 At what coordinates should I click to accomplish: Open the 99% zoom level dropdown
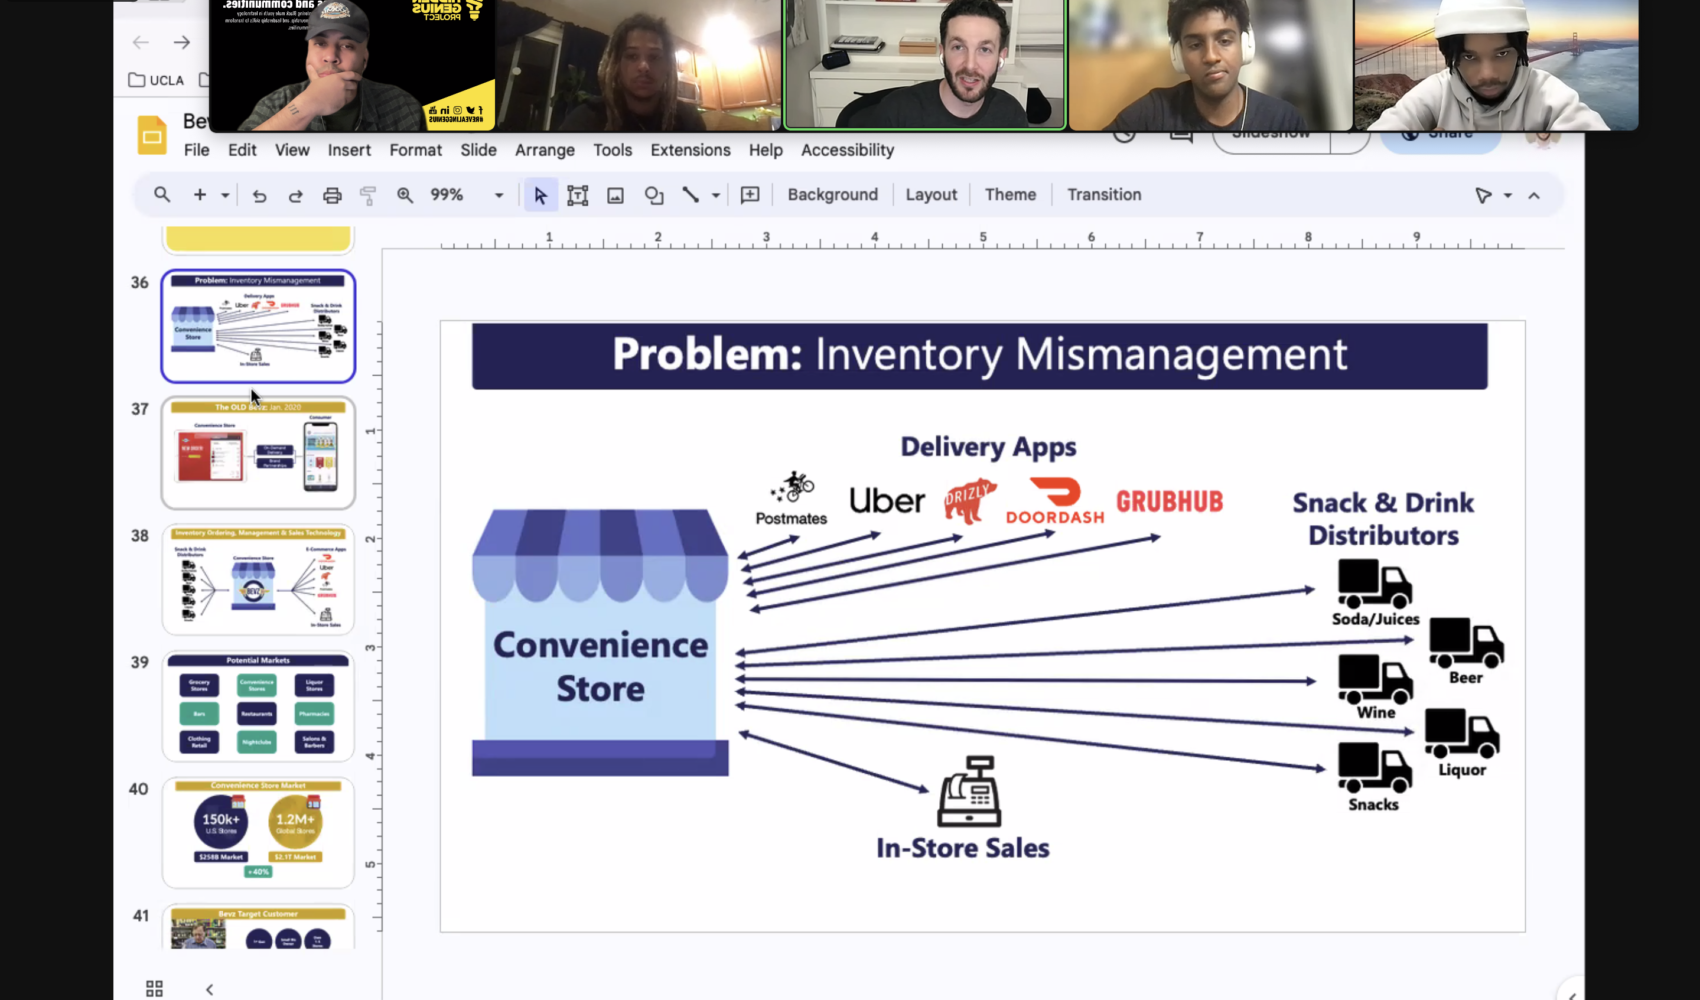[498, 196]
